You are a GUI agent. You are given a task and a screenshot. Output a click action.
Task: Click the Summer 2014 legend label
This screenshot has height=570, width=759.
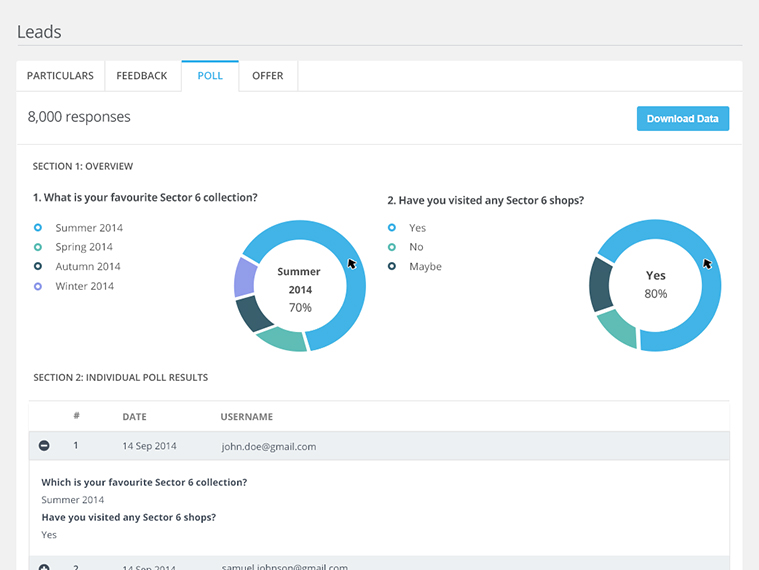(x=89, y=228)
